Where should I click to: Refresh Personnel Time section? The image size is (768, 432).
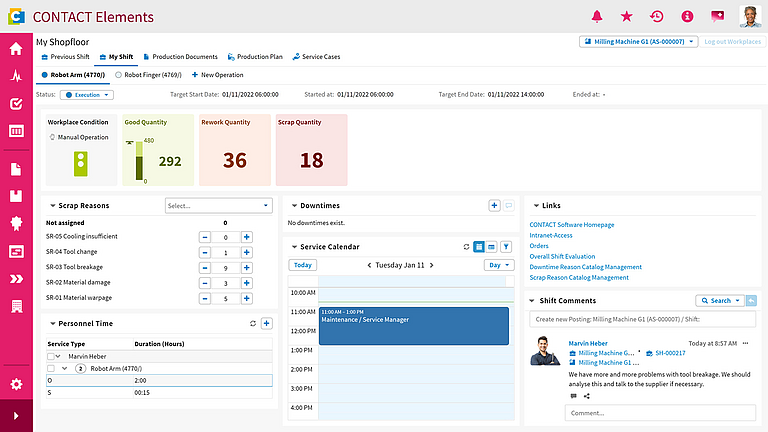pos(253,323)
